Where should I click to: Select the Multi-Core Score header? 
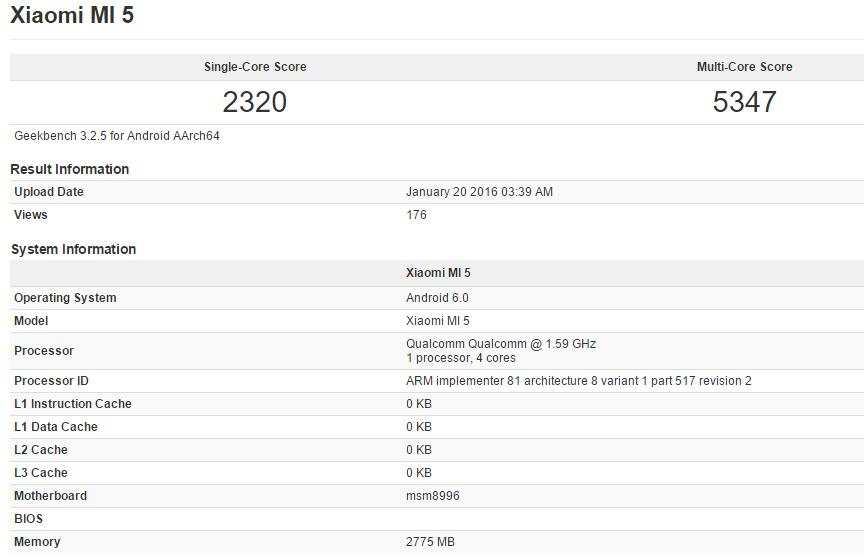pyautogui.click(x=744, y=67)
